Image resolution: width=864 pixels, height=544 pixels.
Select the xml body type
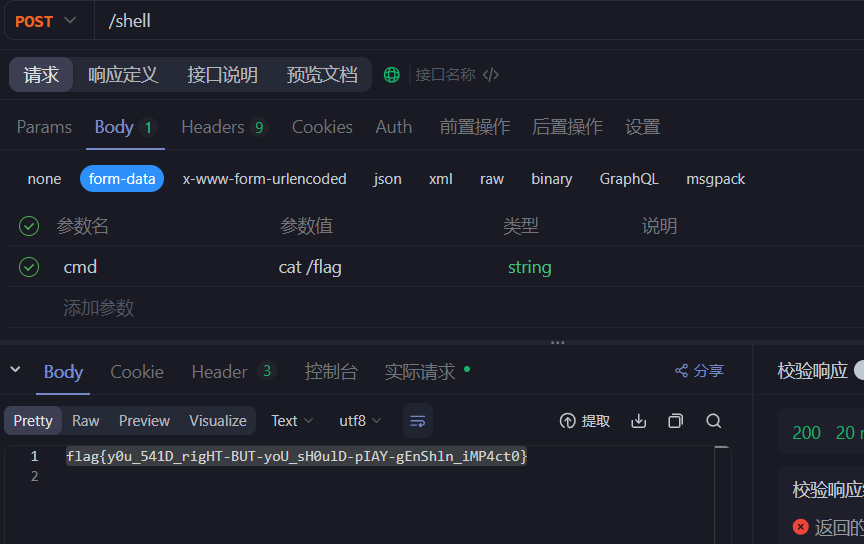tap(441, 179)
